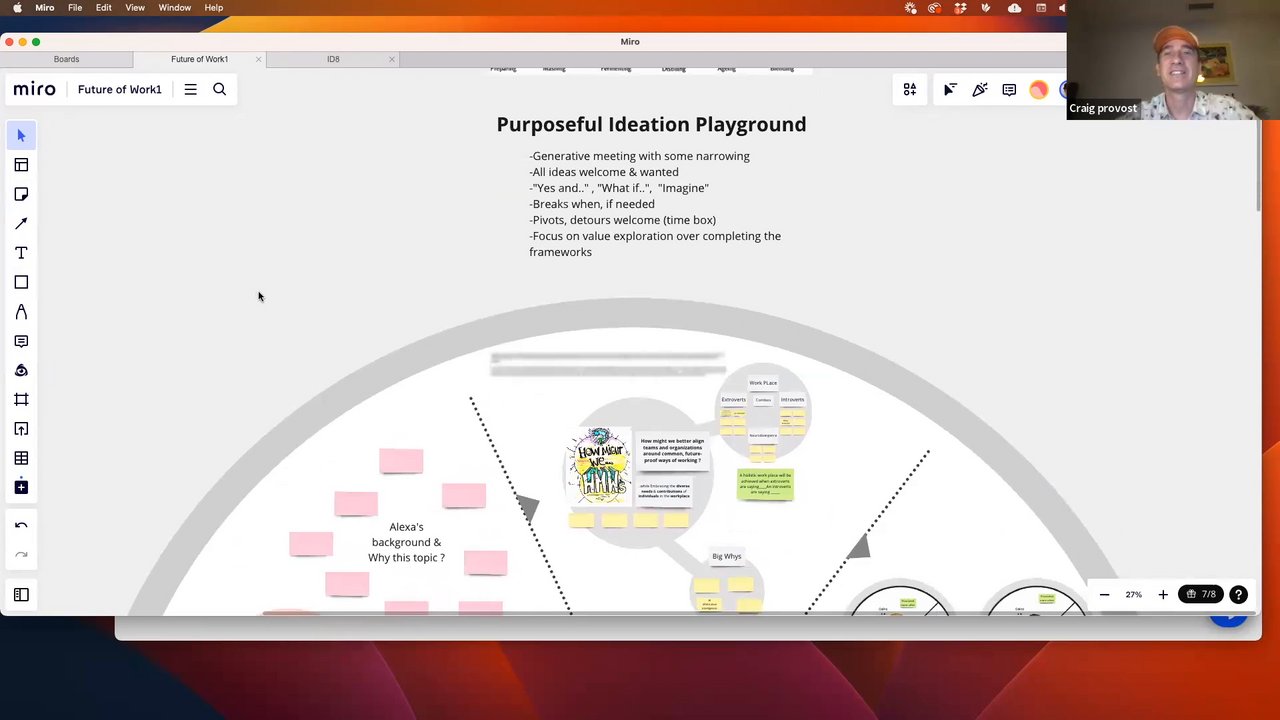
Task: Click the Dropbox menu bar icon
Action: pyautogui.click(x=961, y=8)
